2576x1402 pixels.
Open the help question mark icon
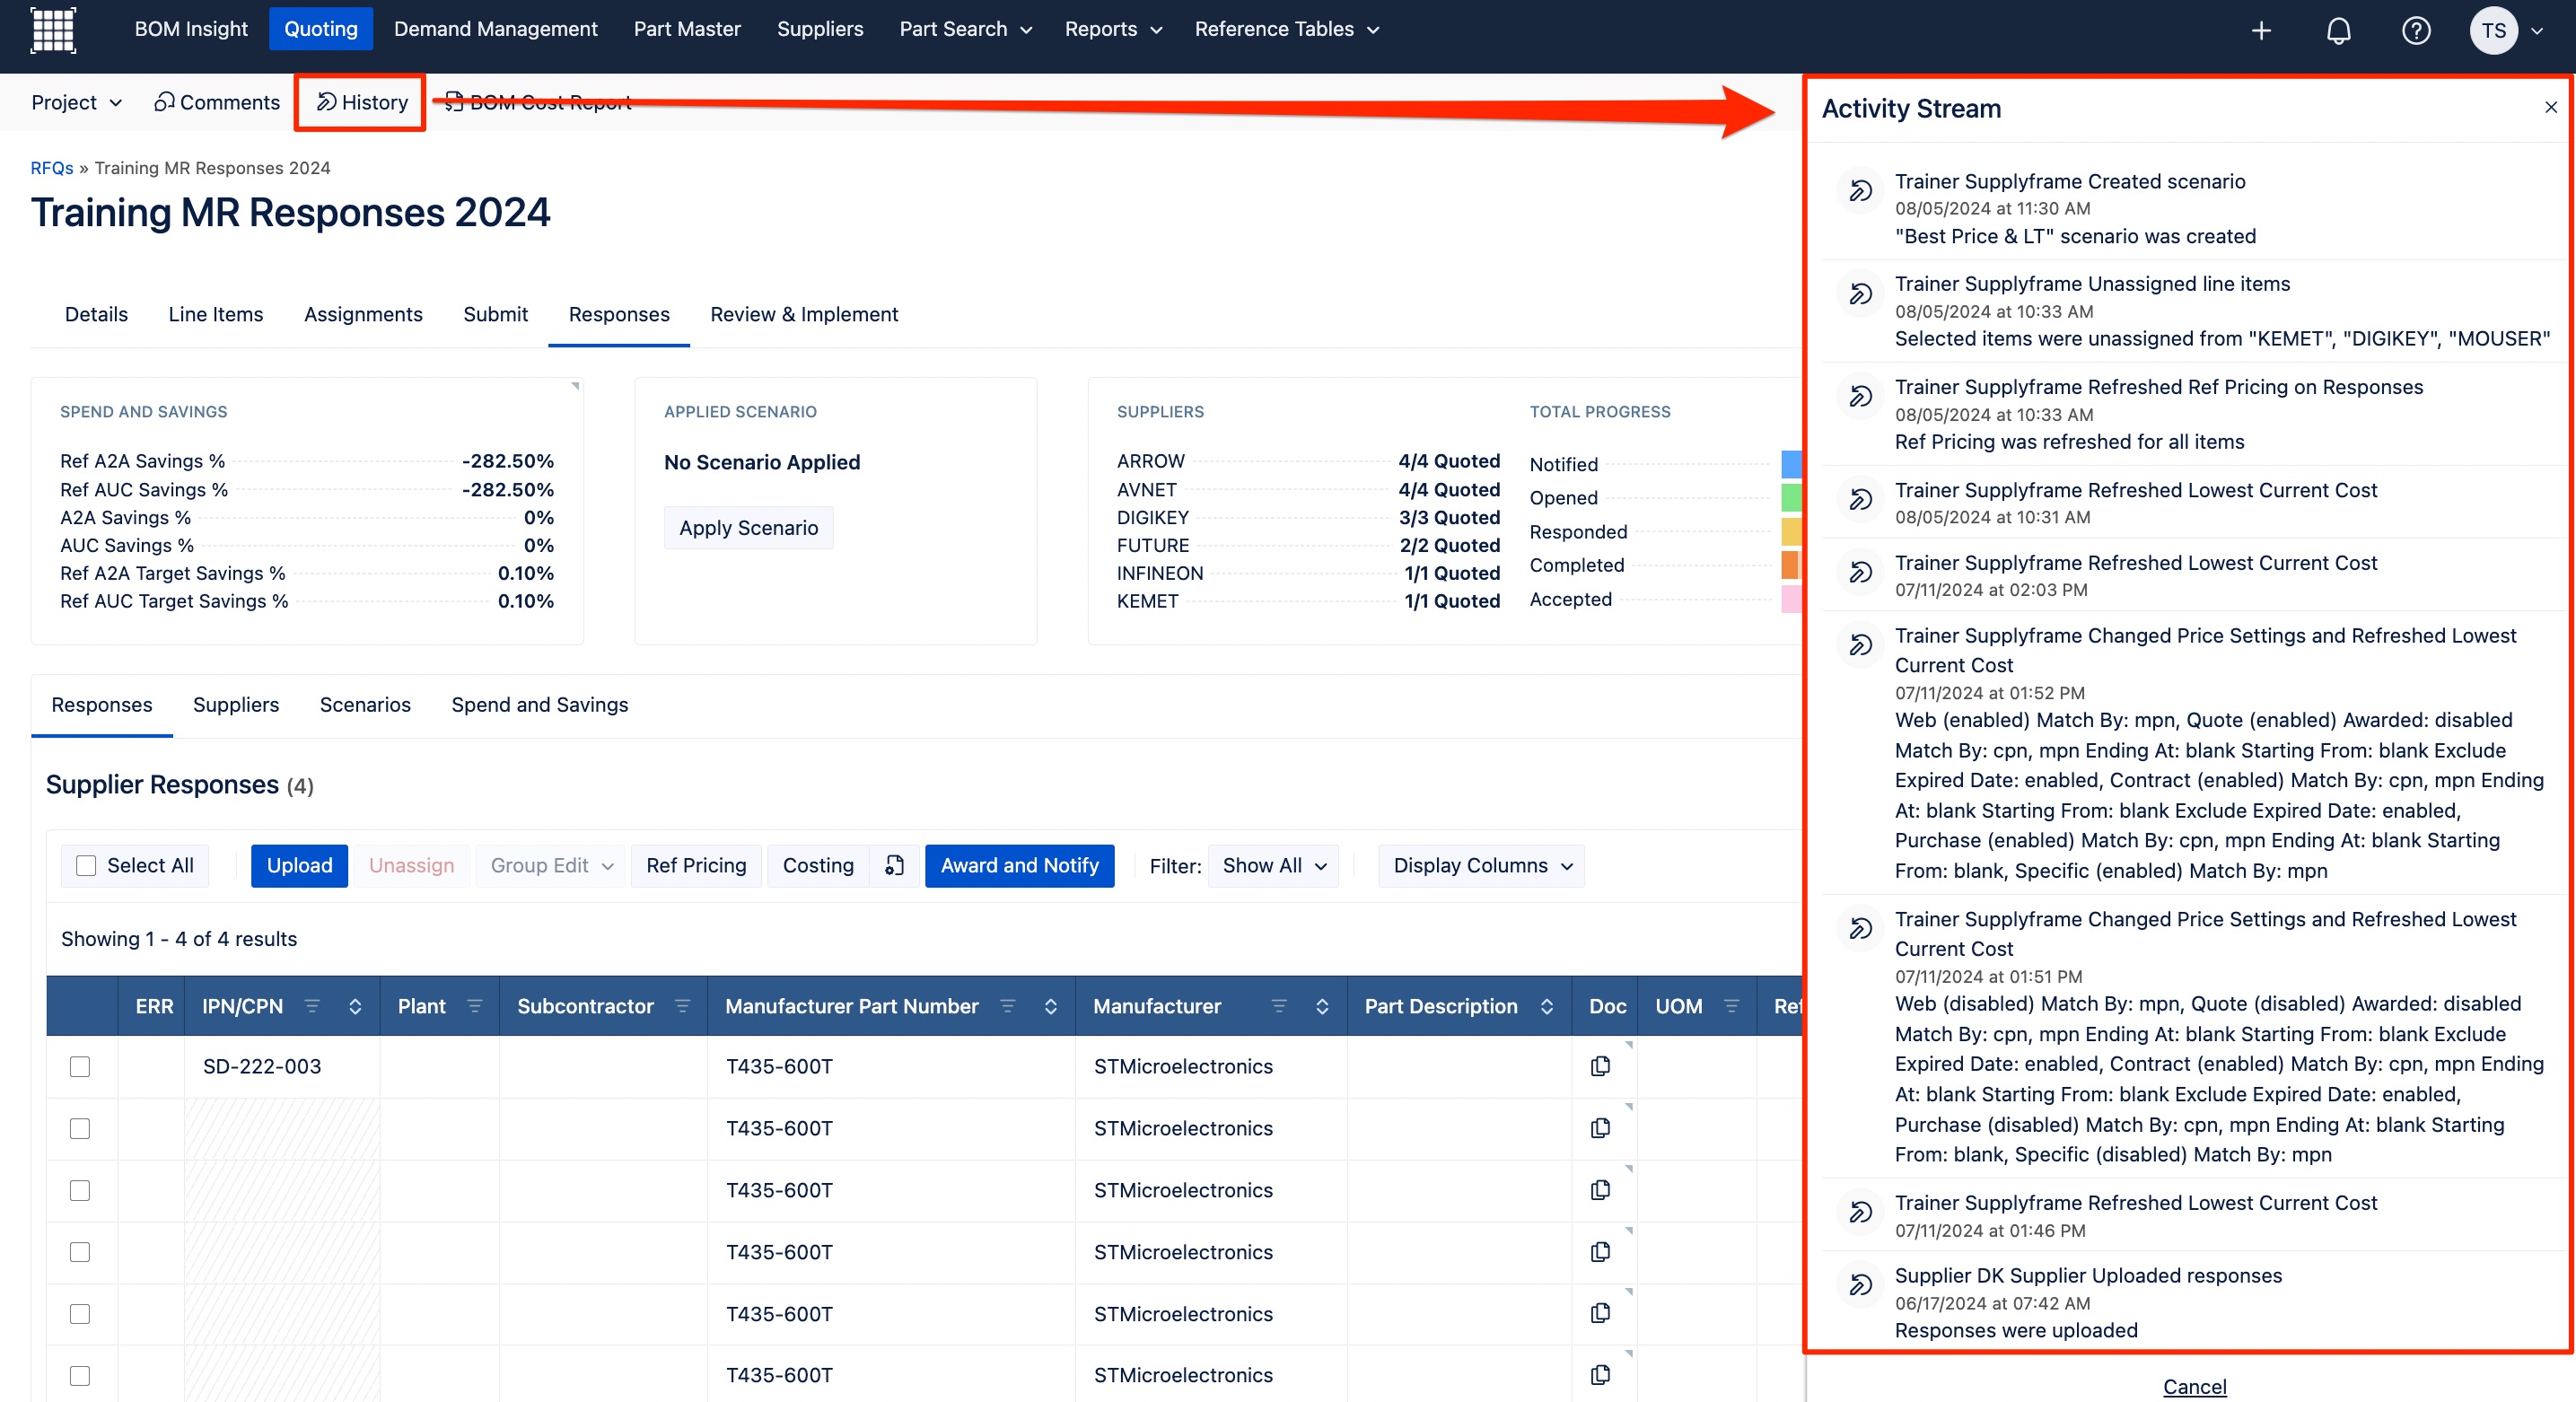[2416, 31]
